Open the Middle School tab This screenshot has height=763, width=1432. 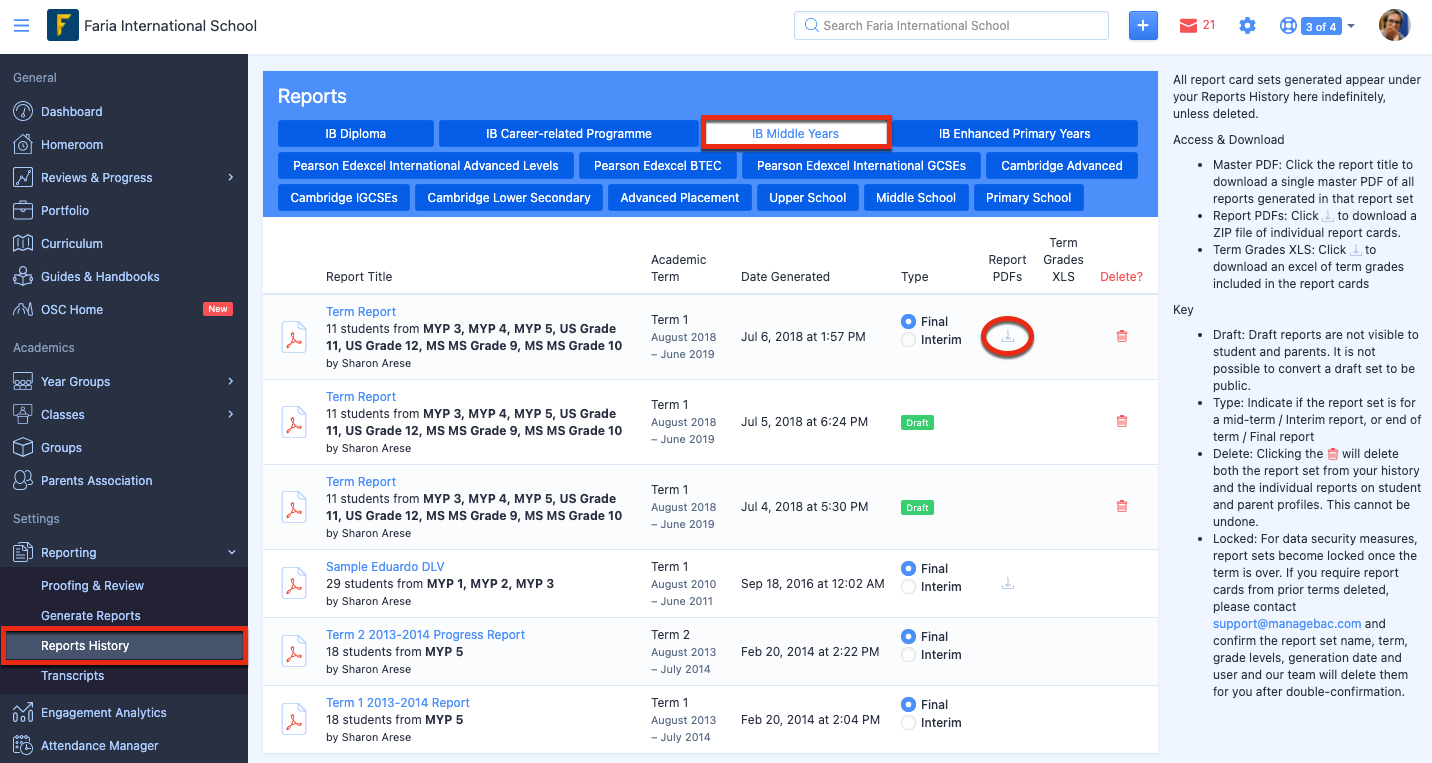tap(916, 197)
